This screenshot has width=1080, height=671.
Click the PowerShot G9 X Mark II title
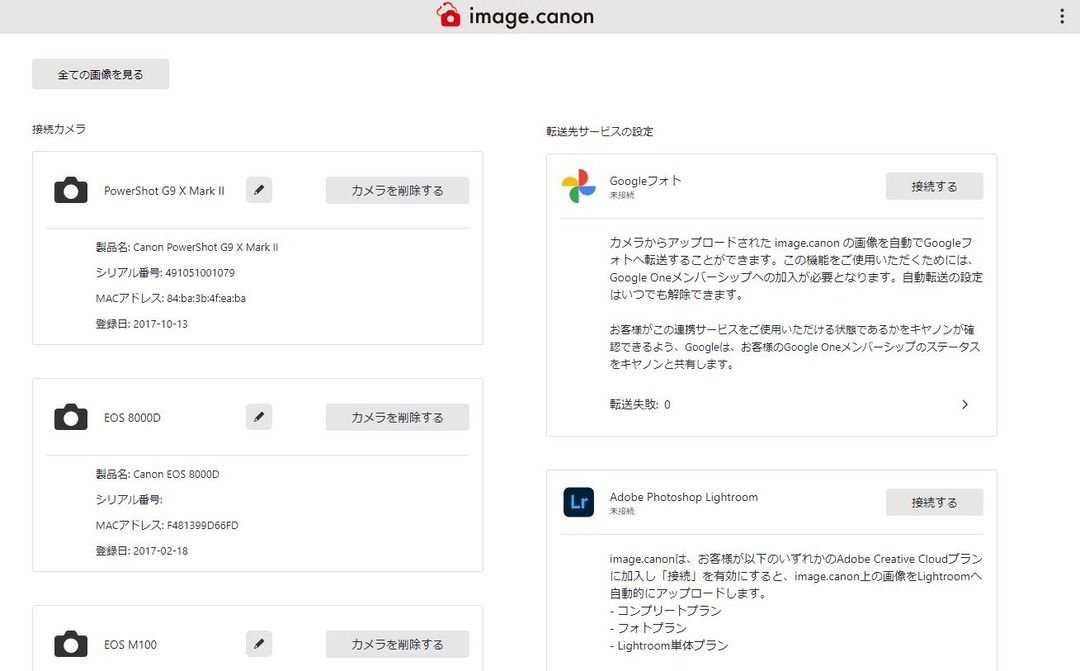tap(164, 191)
